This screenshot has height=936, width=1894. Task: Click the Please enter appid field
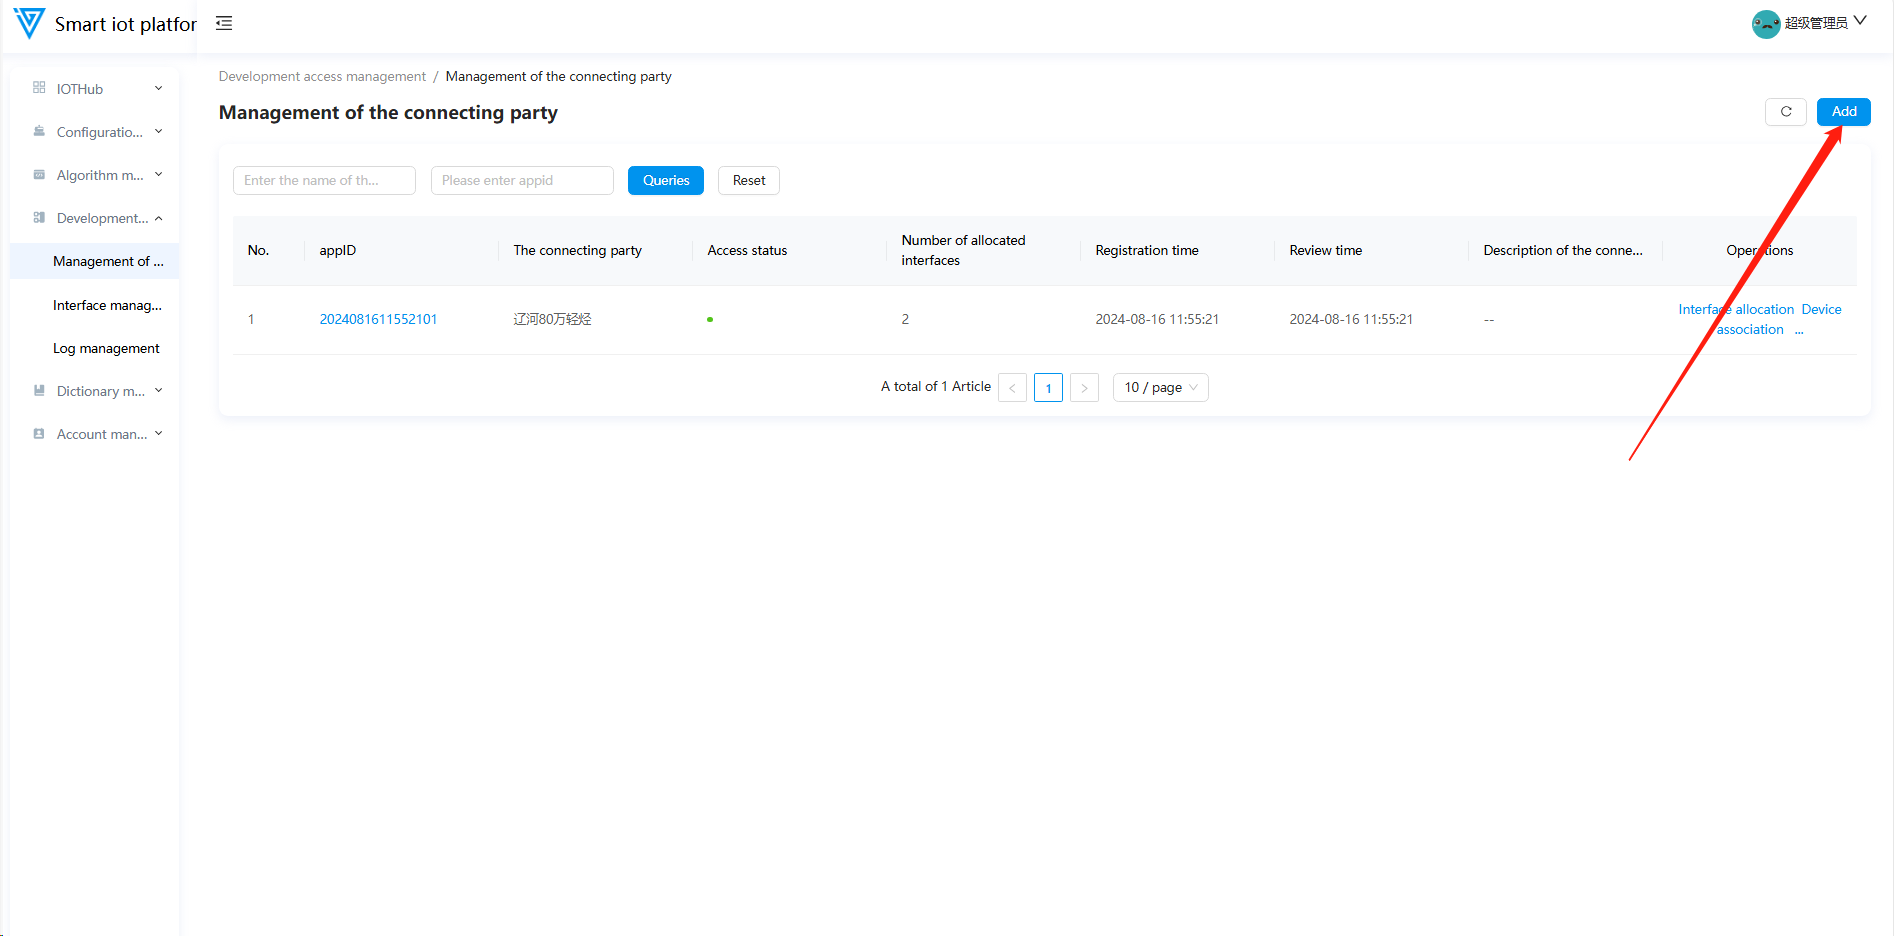[521, 181]
